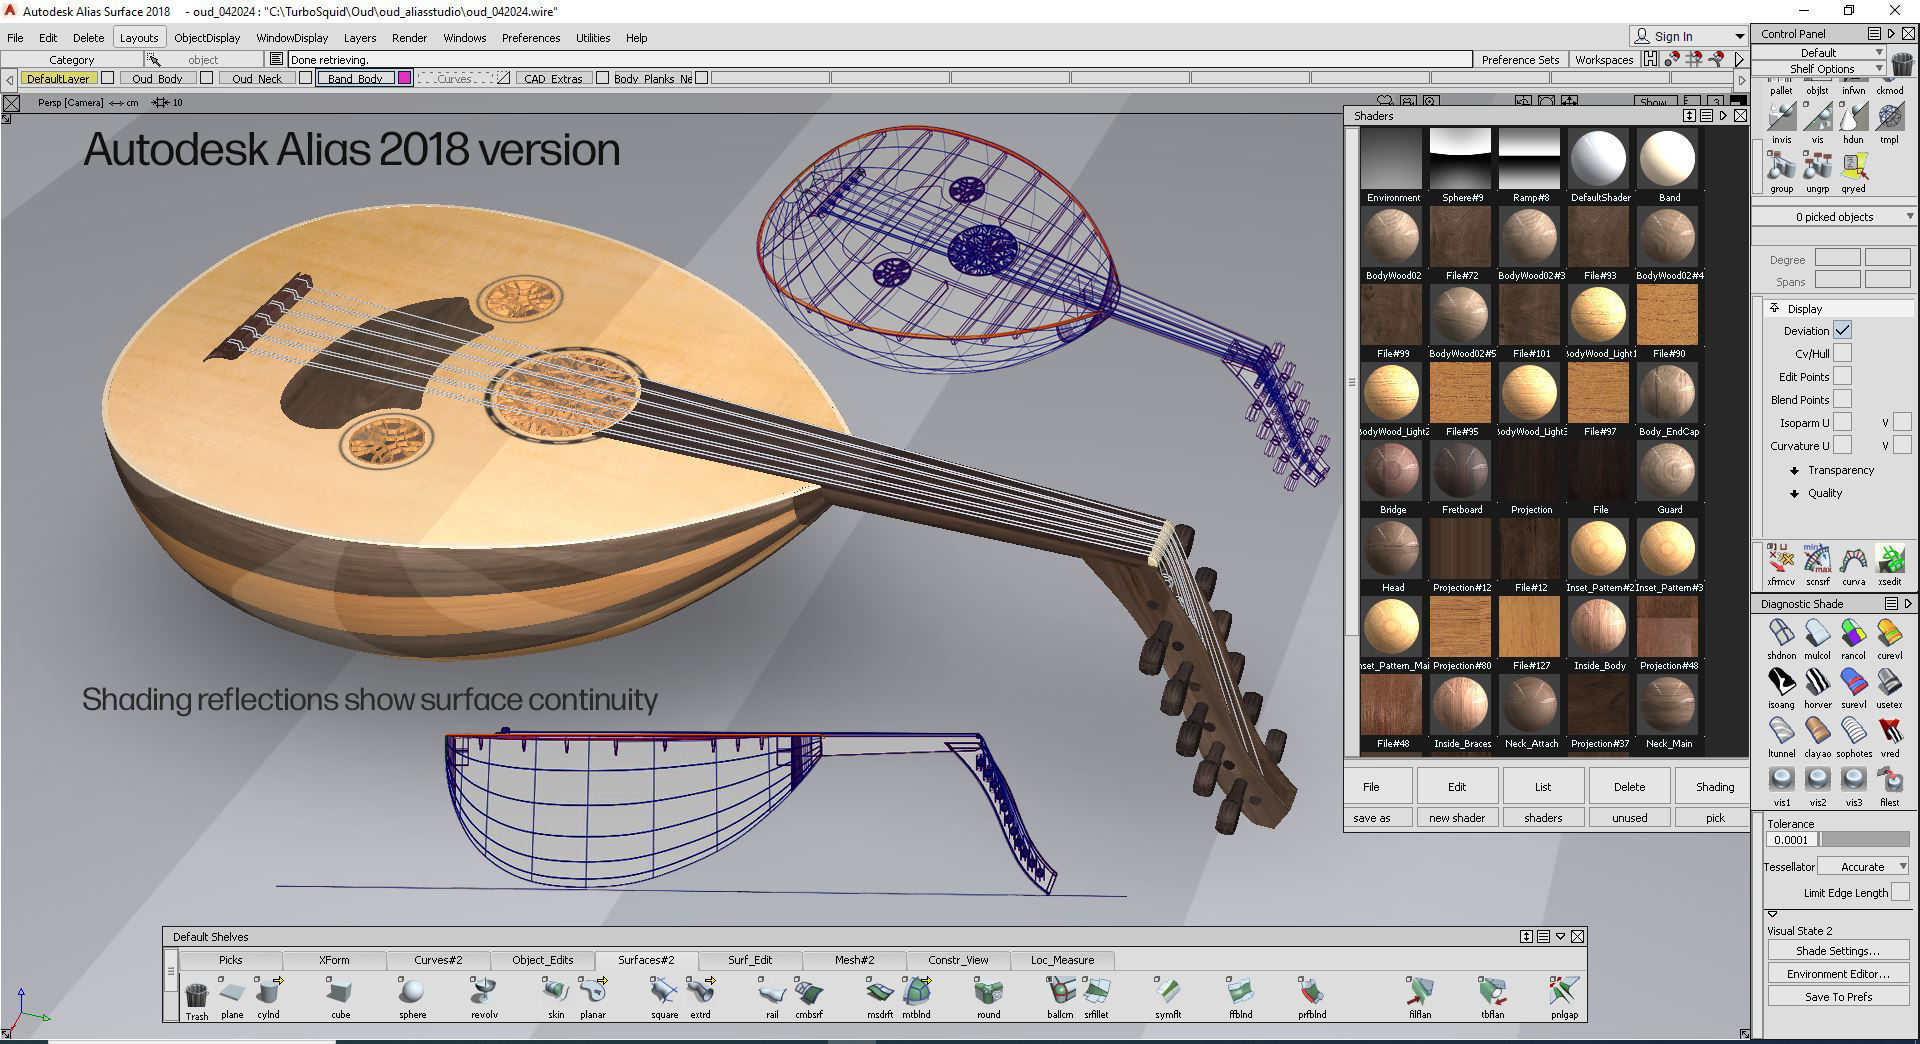The image size is (1920, 1044).
Task: Click the new shader button
Action: point(1457,818)
